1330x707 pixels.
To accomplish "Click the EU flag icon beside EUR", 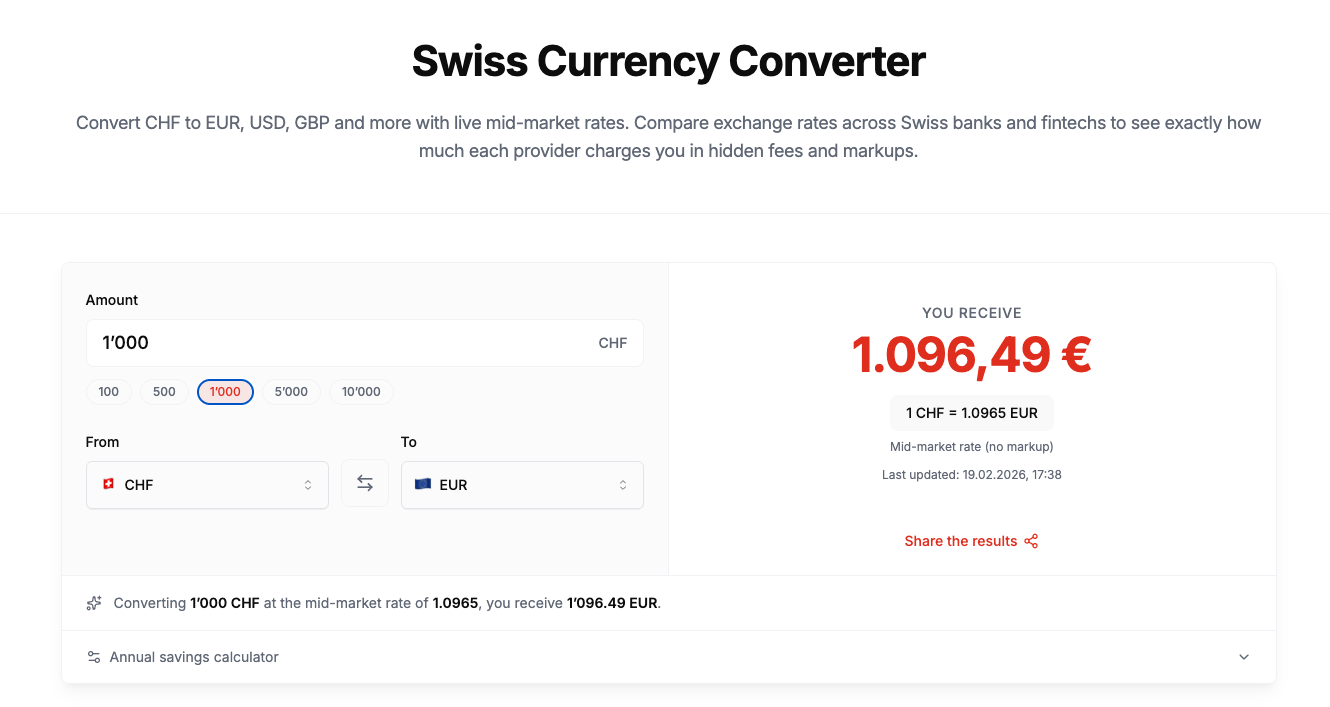I will [423, 484].
